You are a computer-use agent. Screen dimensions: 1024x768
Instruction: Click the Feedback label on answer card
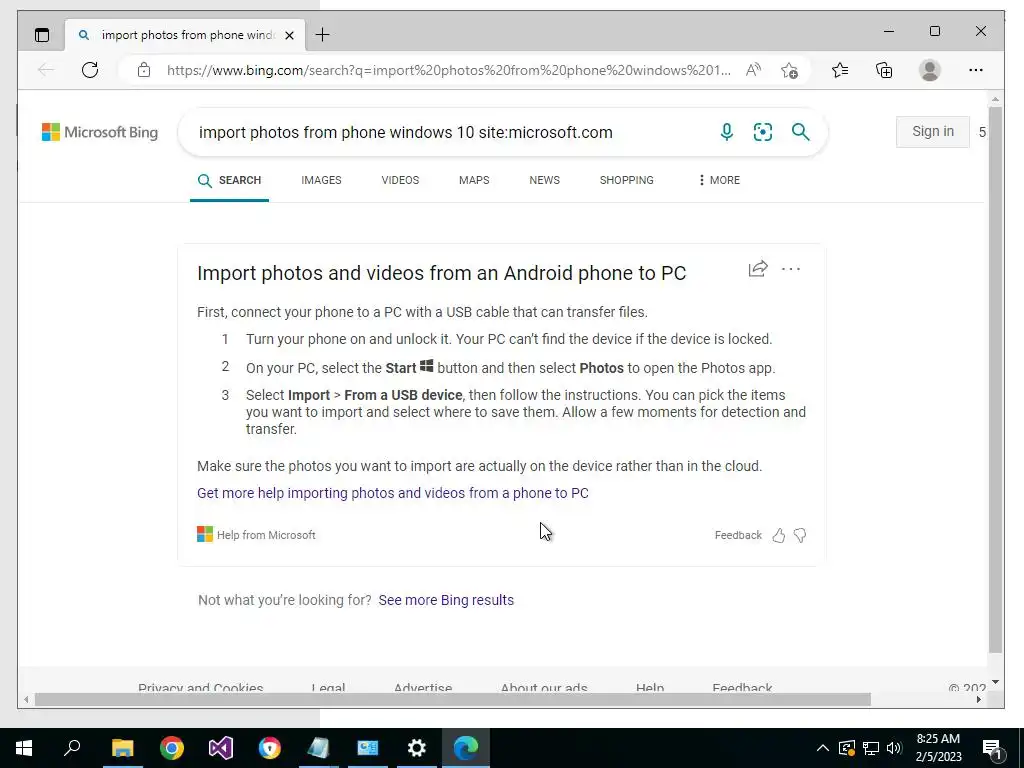pyautogui.click(x=738, y=536)
